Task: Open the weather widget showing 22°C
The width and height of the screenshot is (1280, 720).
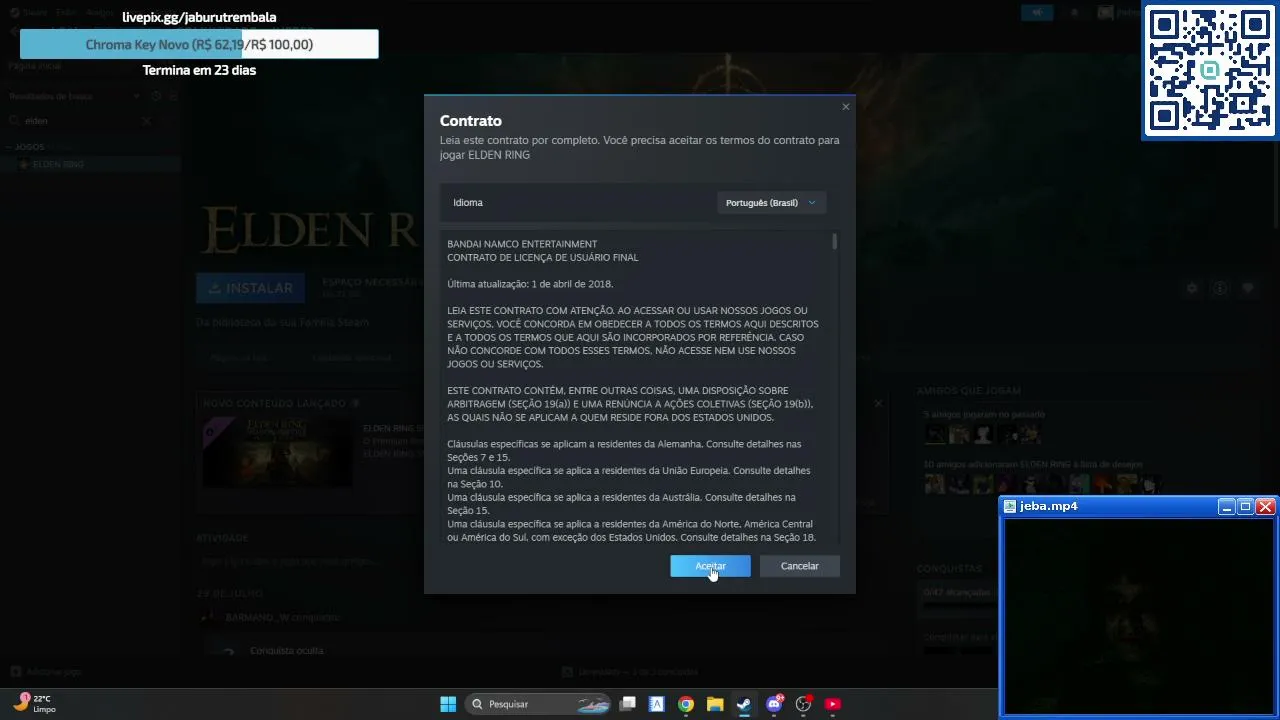Action: coord(34,703)
